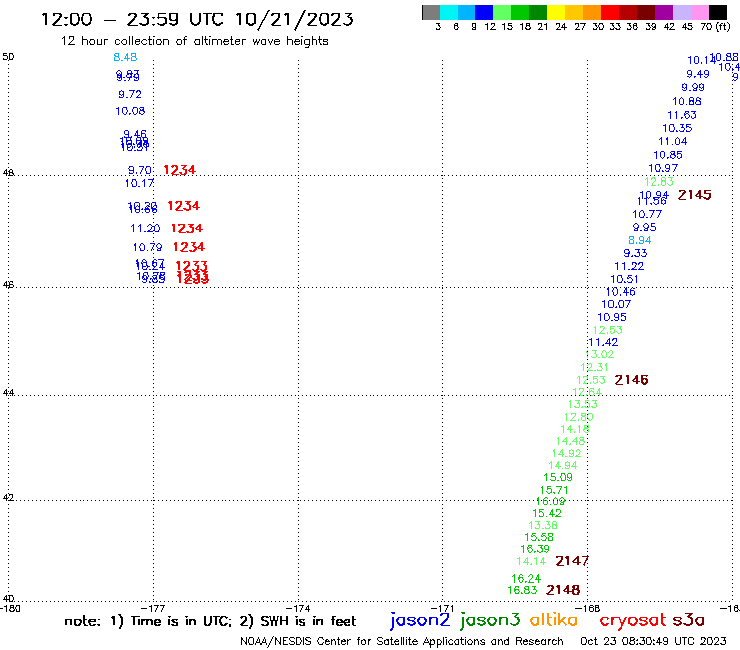Click the timestamp 'Oct 23 08:30:49 UTC 2023'
The width and height of the screenshot is (740, 650).
click(x=653, y=641)
